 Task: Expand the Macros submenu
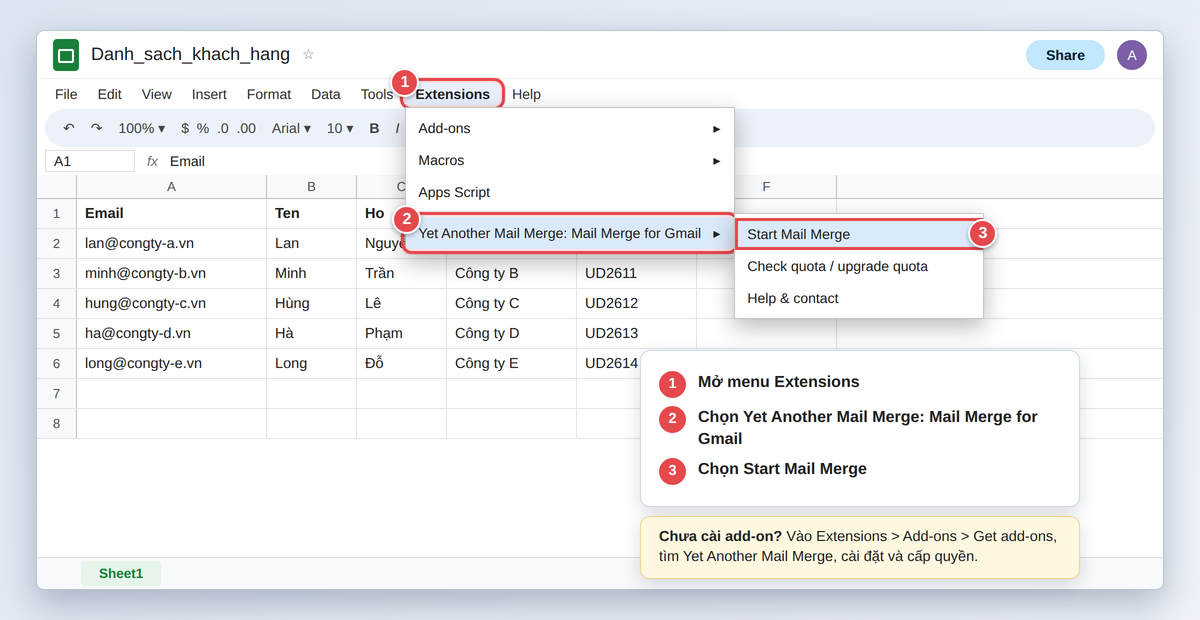[x=570, y=160]
